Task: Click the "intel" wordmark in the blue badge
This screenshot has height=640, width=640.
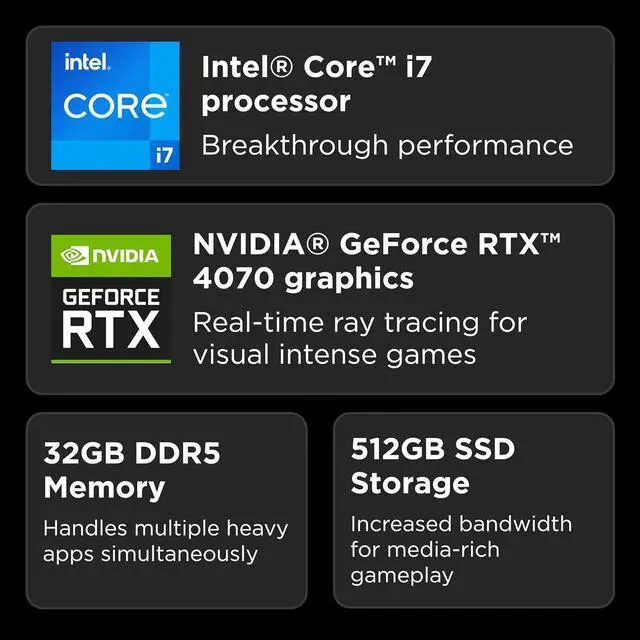Action: click(x=88, y=63)
